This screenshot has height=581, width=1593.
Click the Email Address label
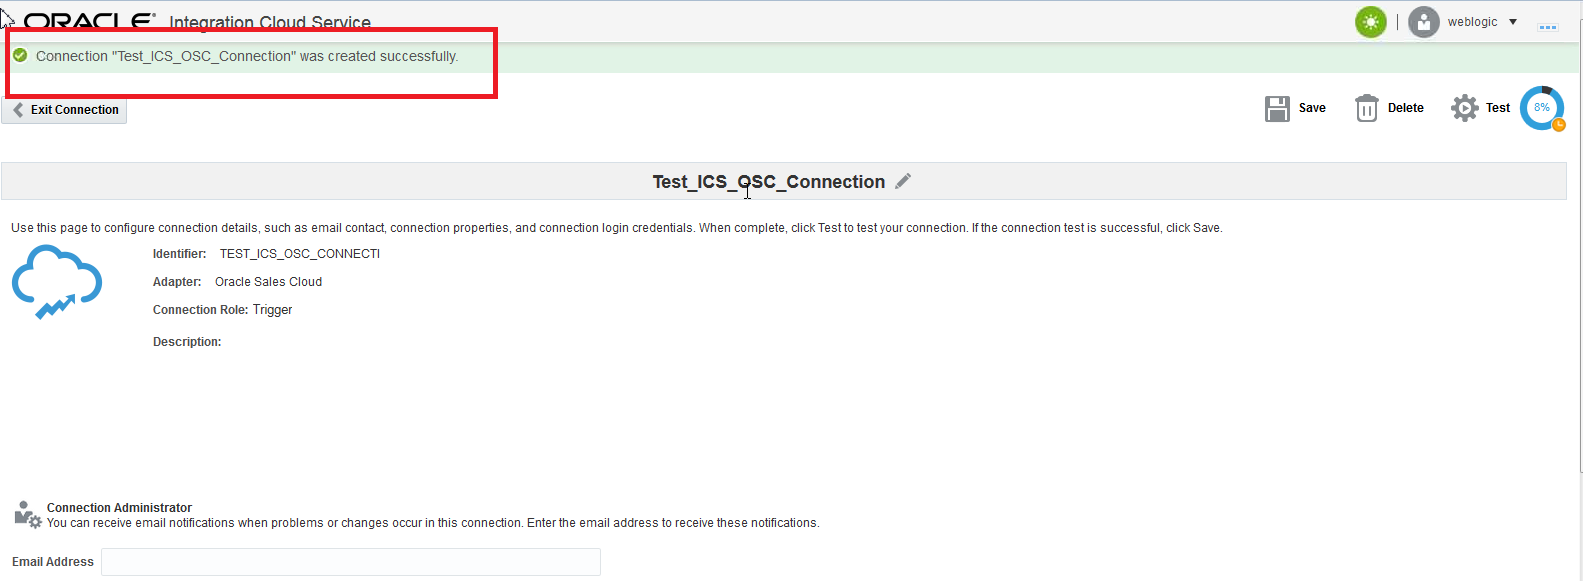pos(53,562)
